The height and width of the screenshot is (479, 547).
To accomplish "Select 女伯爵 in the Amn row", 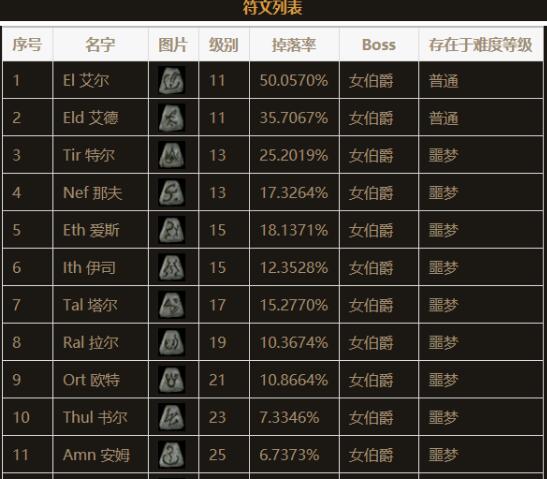I will [x=371, y=455].
